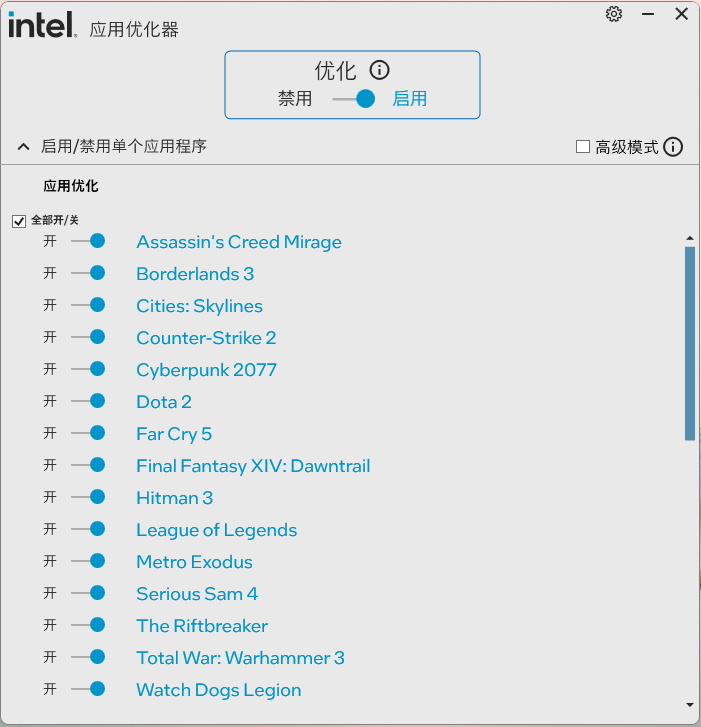
Task: Uncheck the 全部开/关 checkbox
Action: coord(19,221)
